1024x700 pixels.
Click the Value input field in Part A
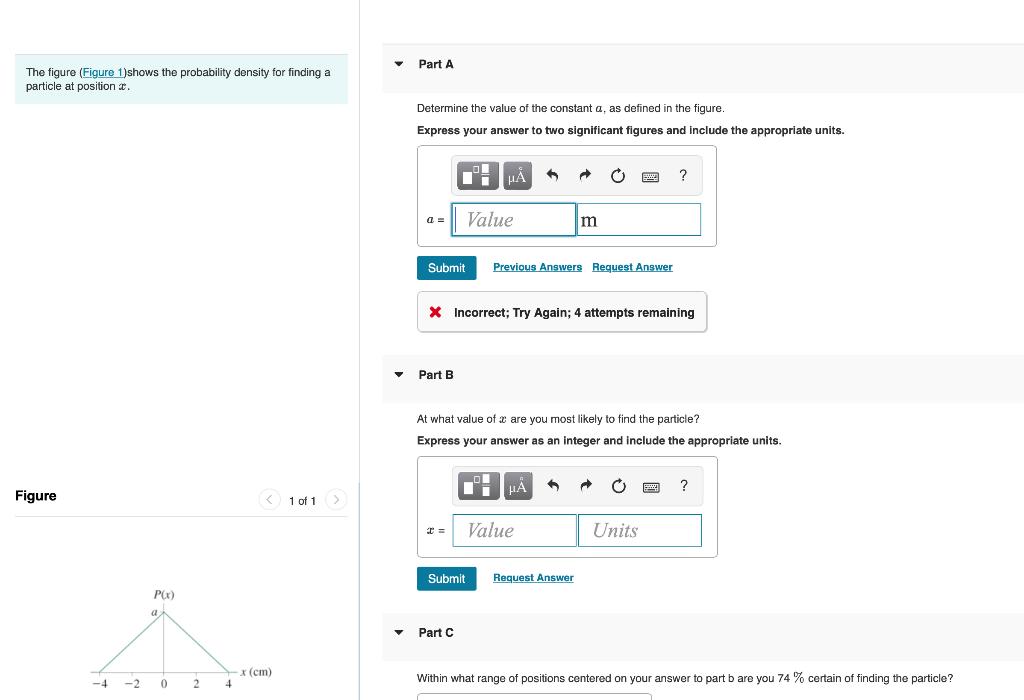tap(514, 219)
